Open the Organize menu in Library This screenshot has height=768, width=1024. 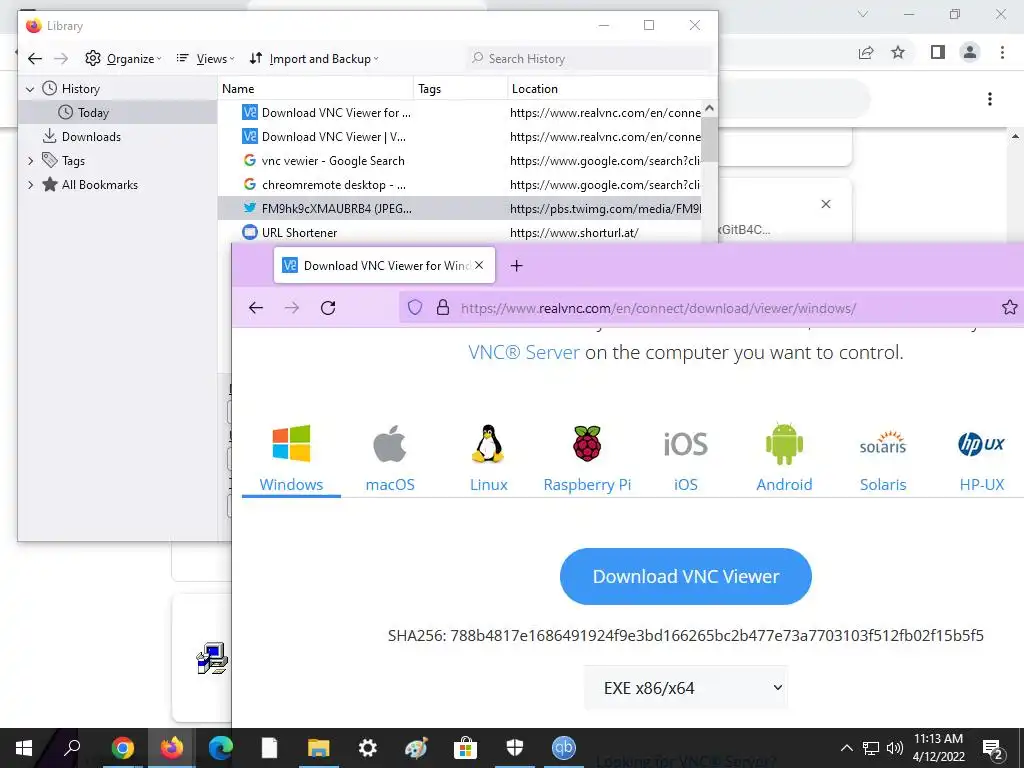point(123,59)
